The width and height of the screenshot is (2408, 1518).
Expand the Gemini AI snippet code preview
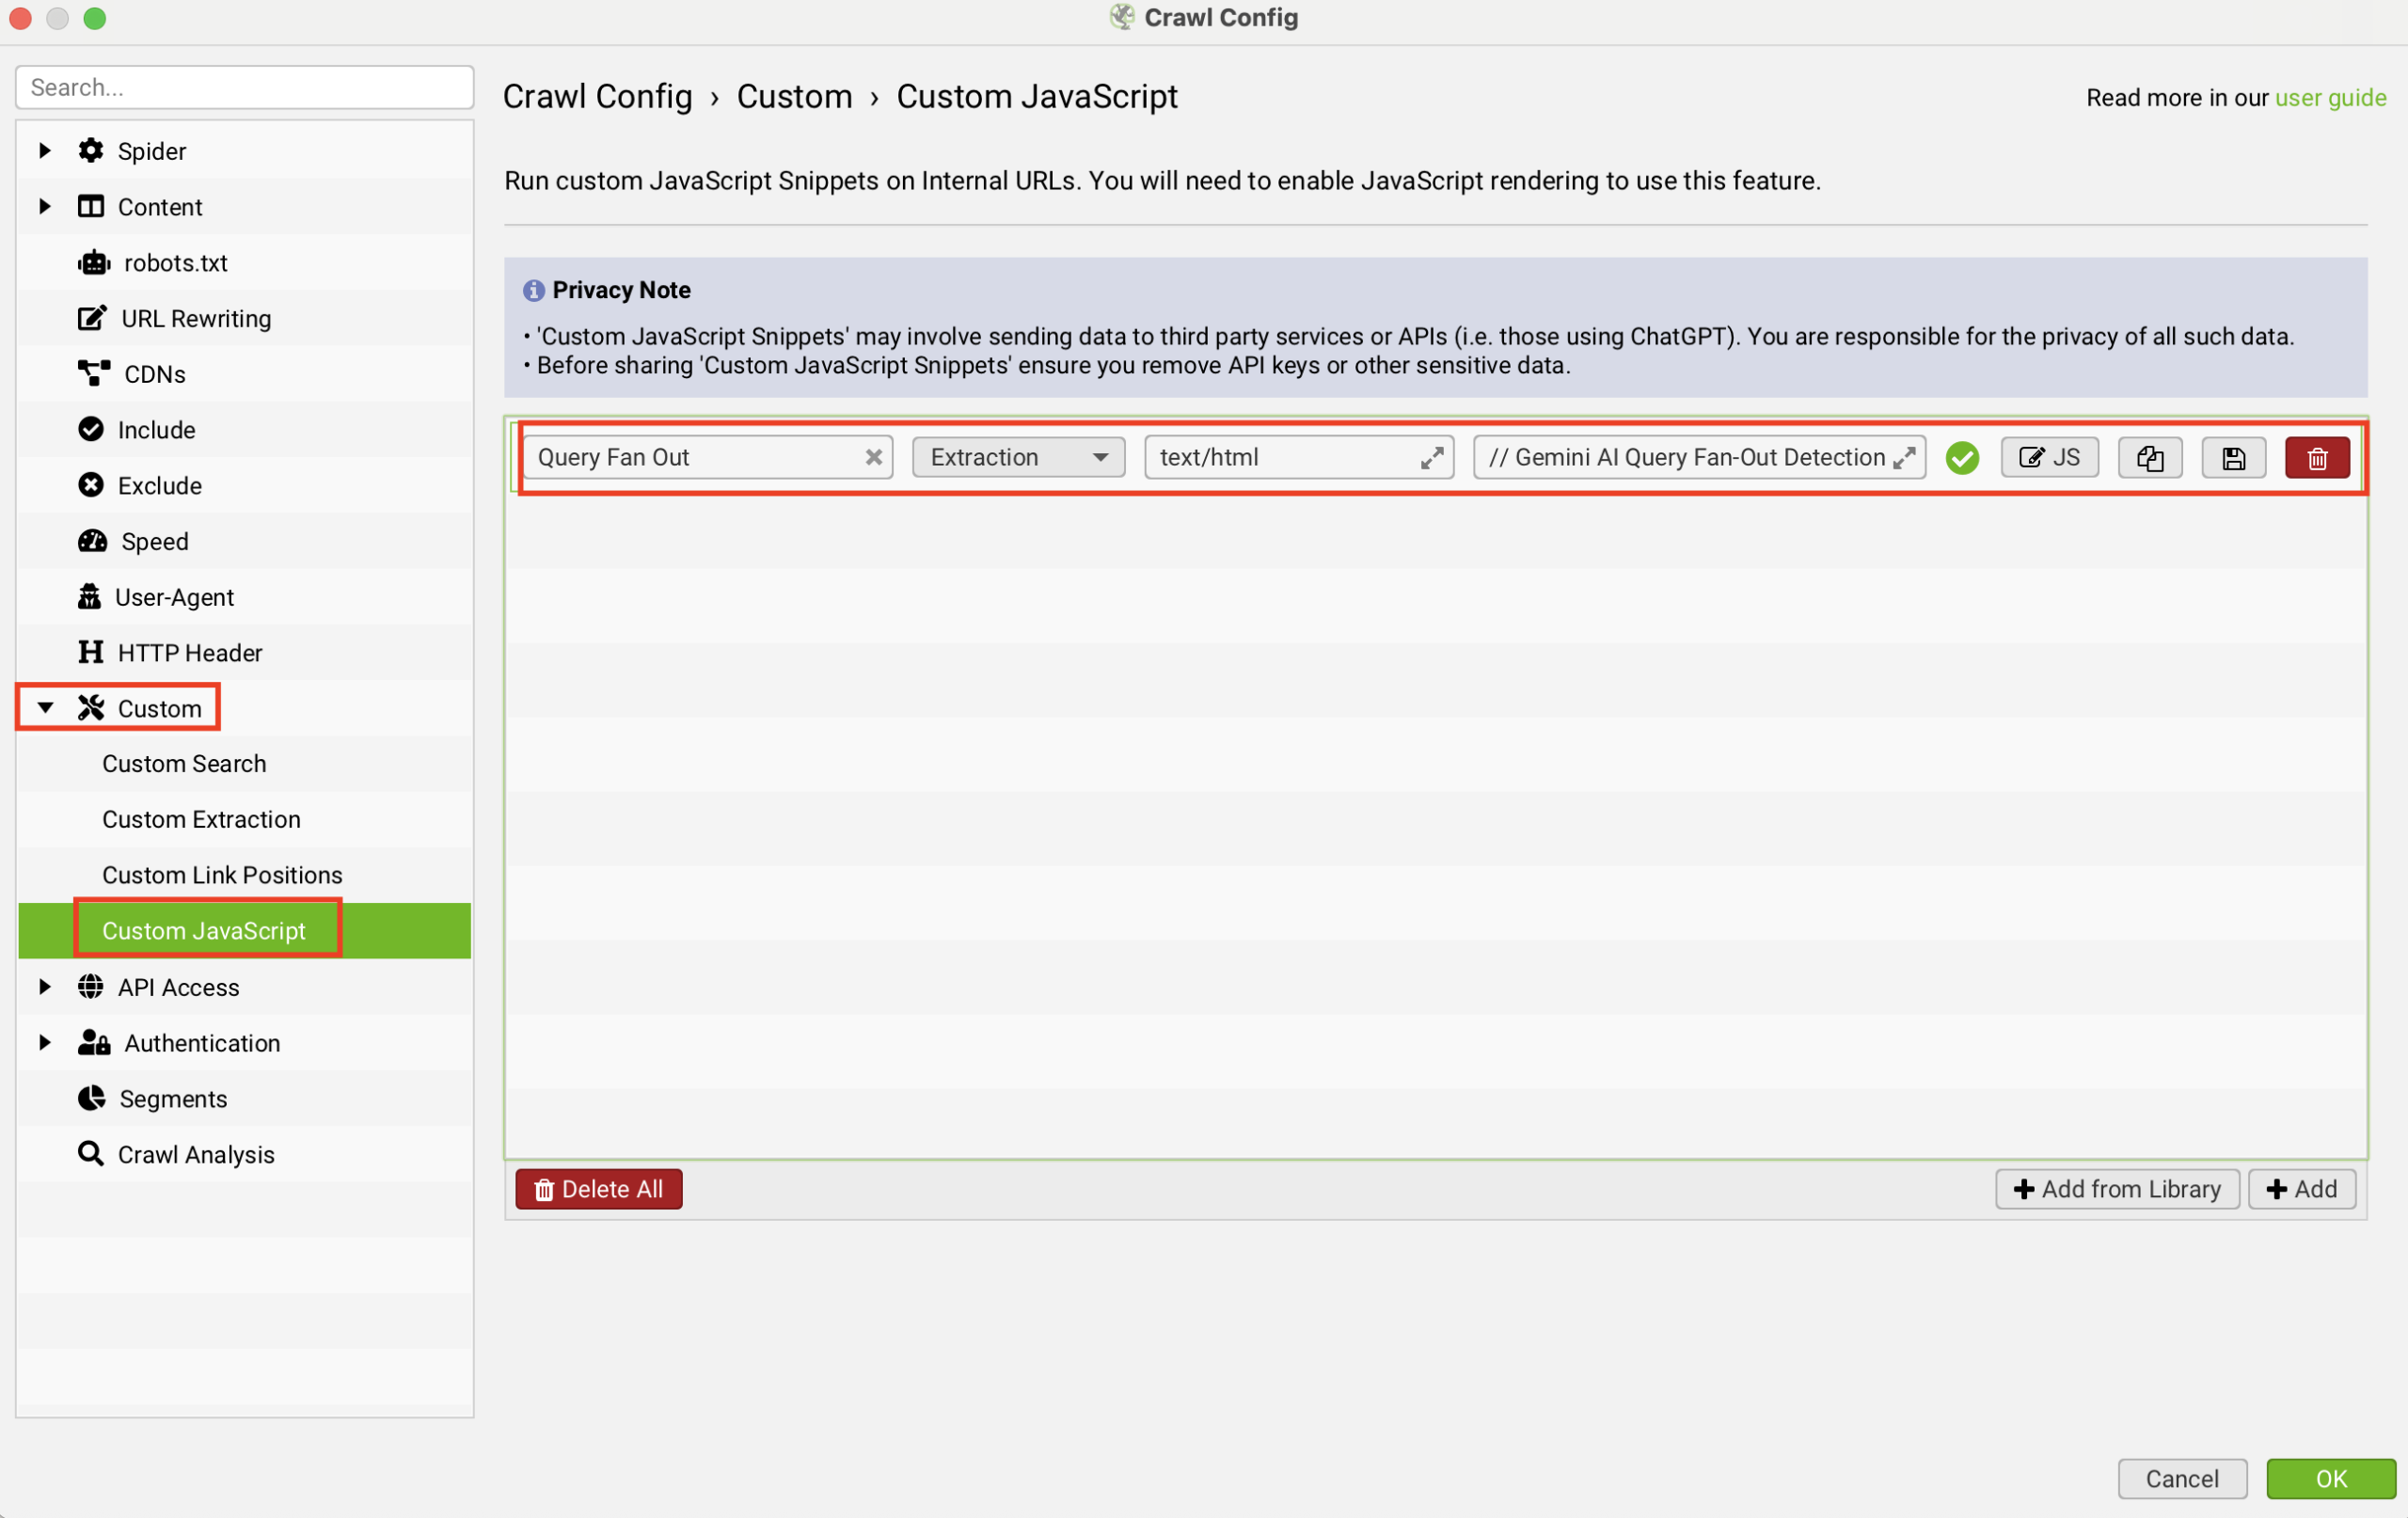[x=1904, y=457]
